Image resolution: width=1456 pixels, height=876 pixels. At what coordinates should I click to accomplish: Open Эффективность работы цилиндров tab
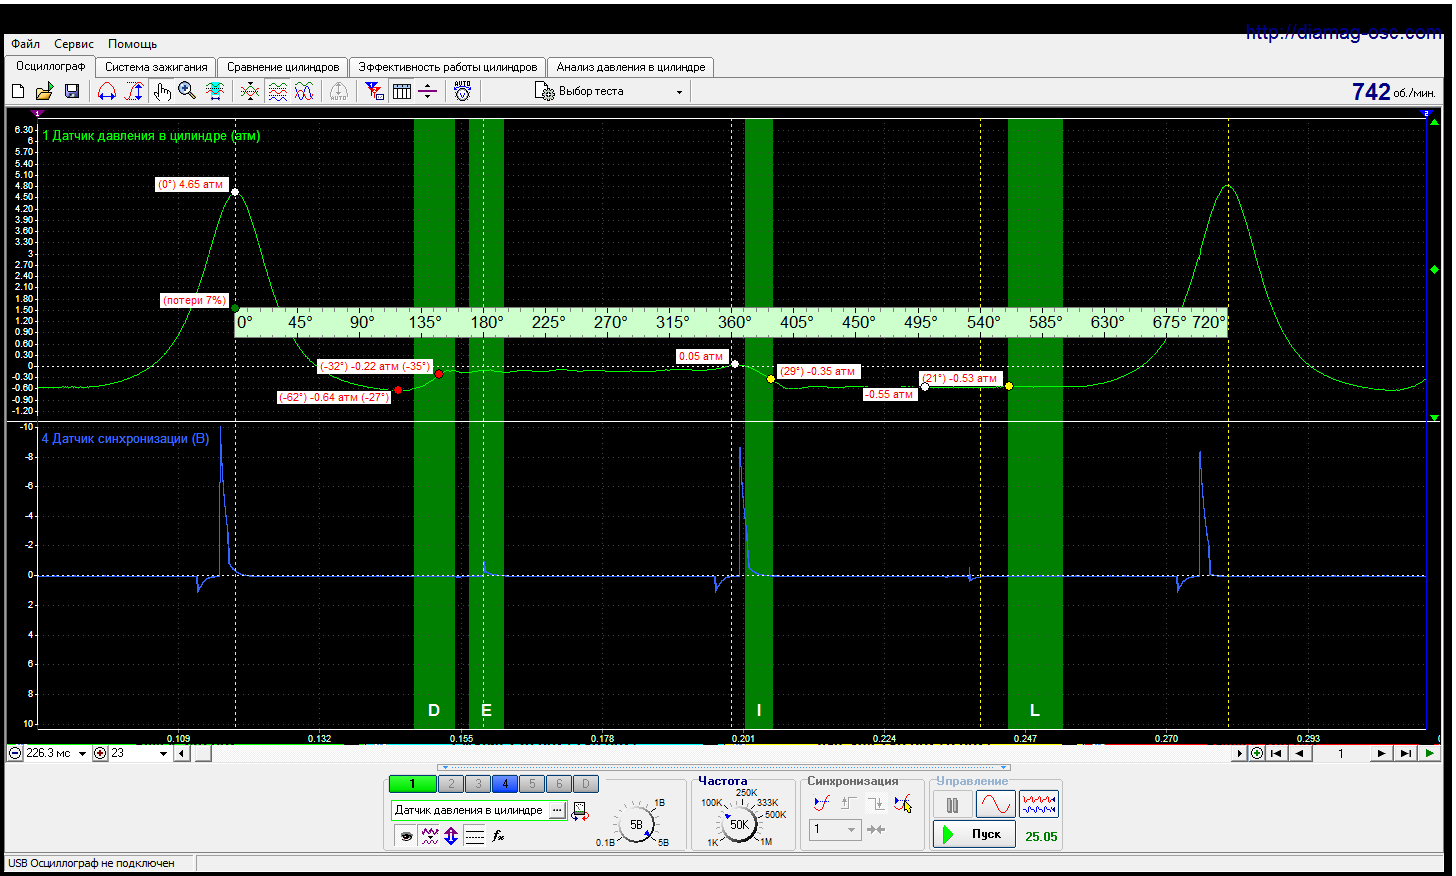(448, 67)
